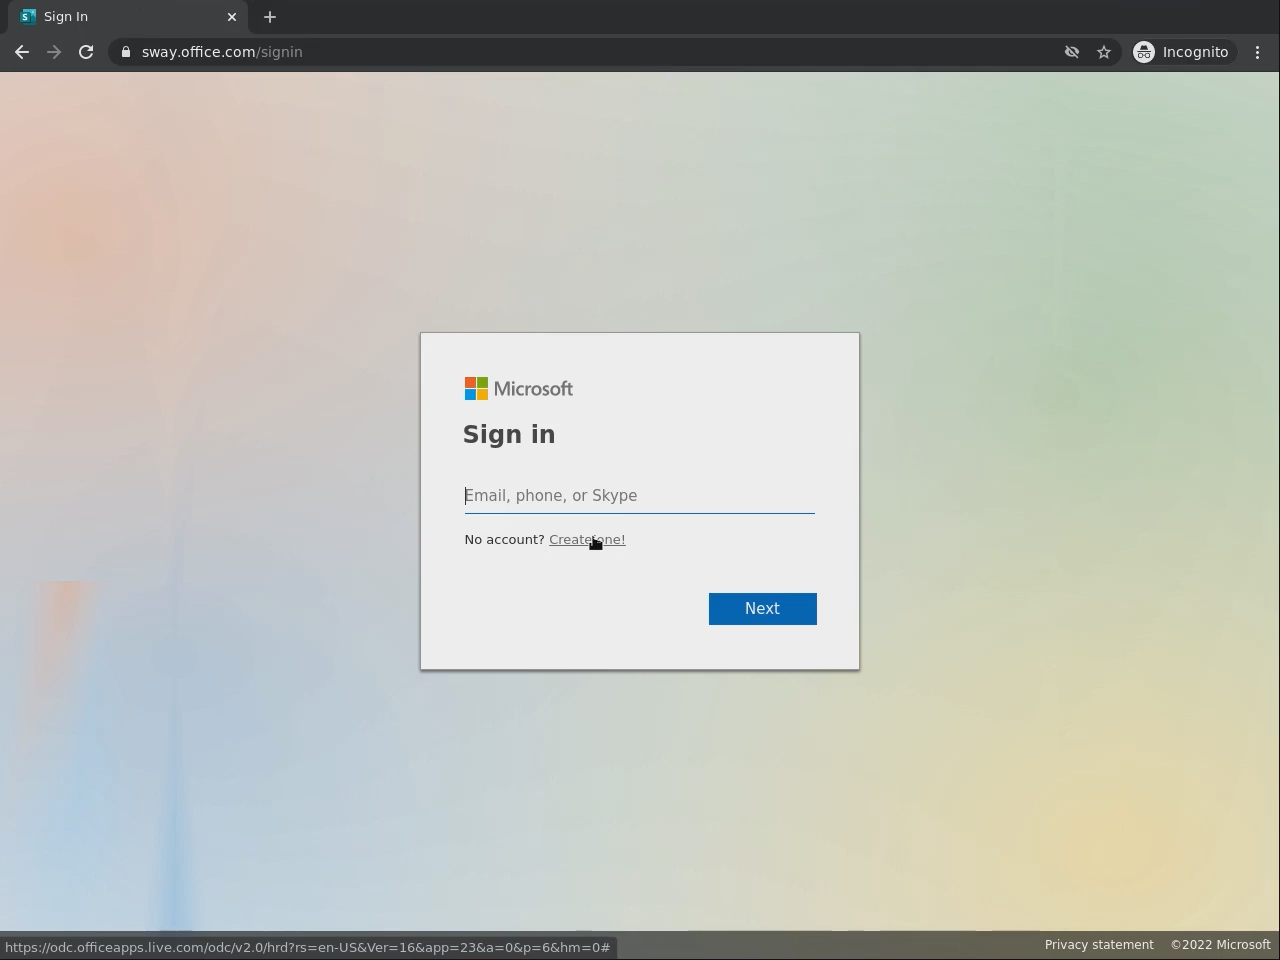Click the grayed-out forward arrow
The width and height of the screenshot is (1280, 960).
[54, 52]
